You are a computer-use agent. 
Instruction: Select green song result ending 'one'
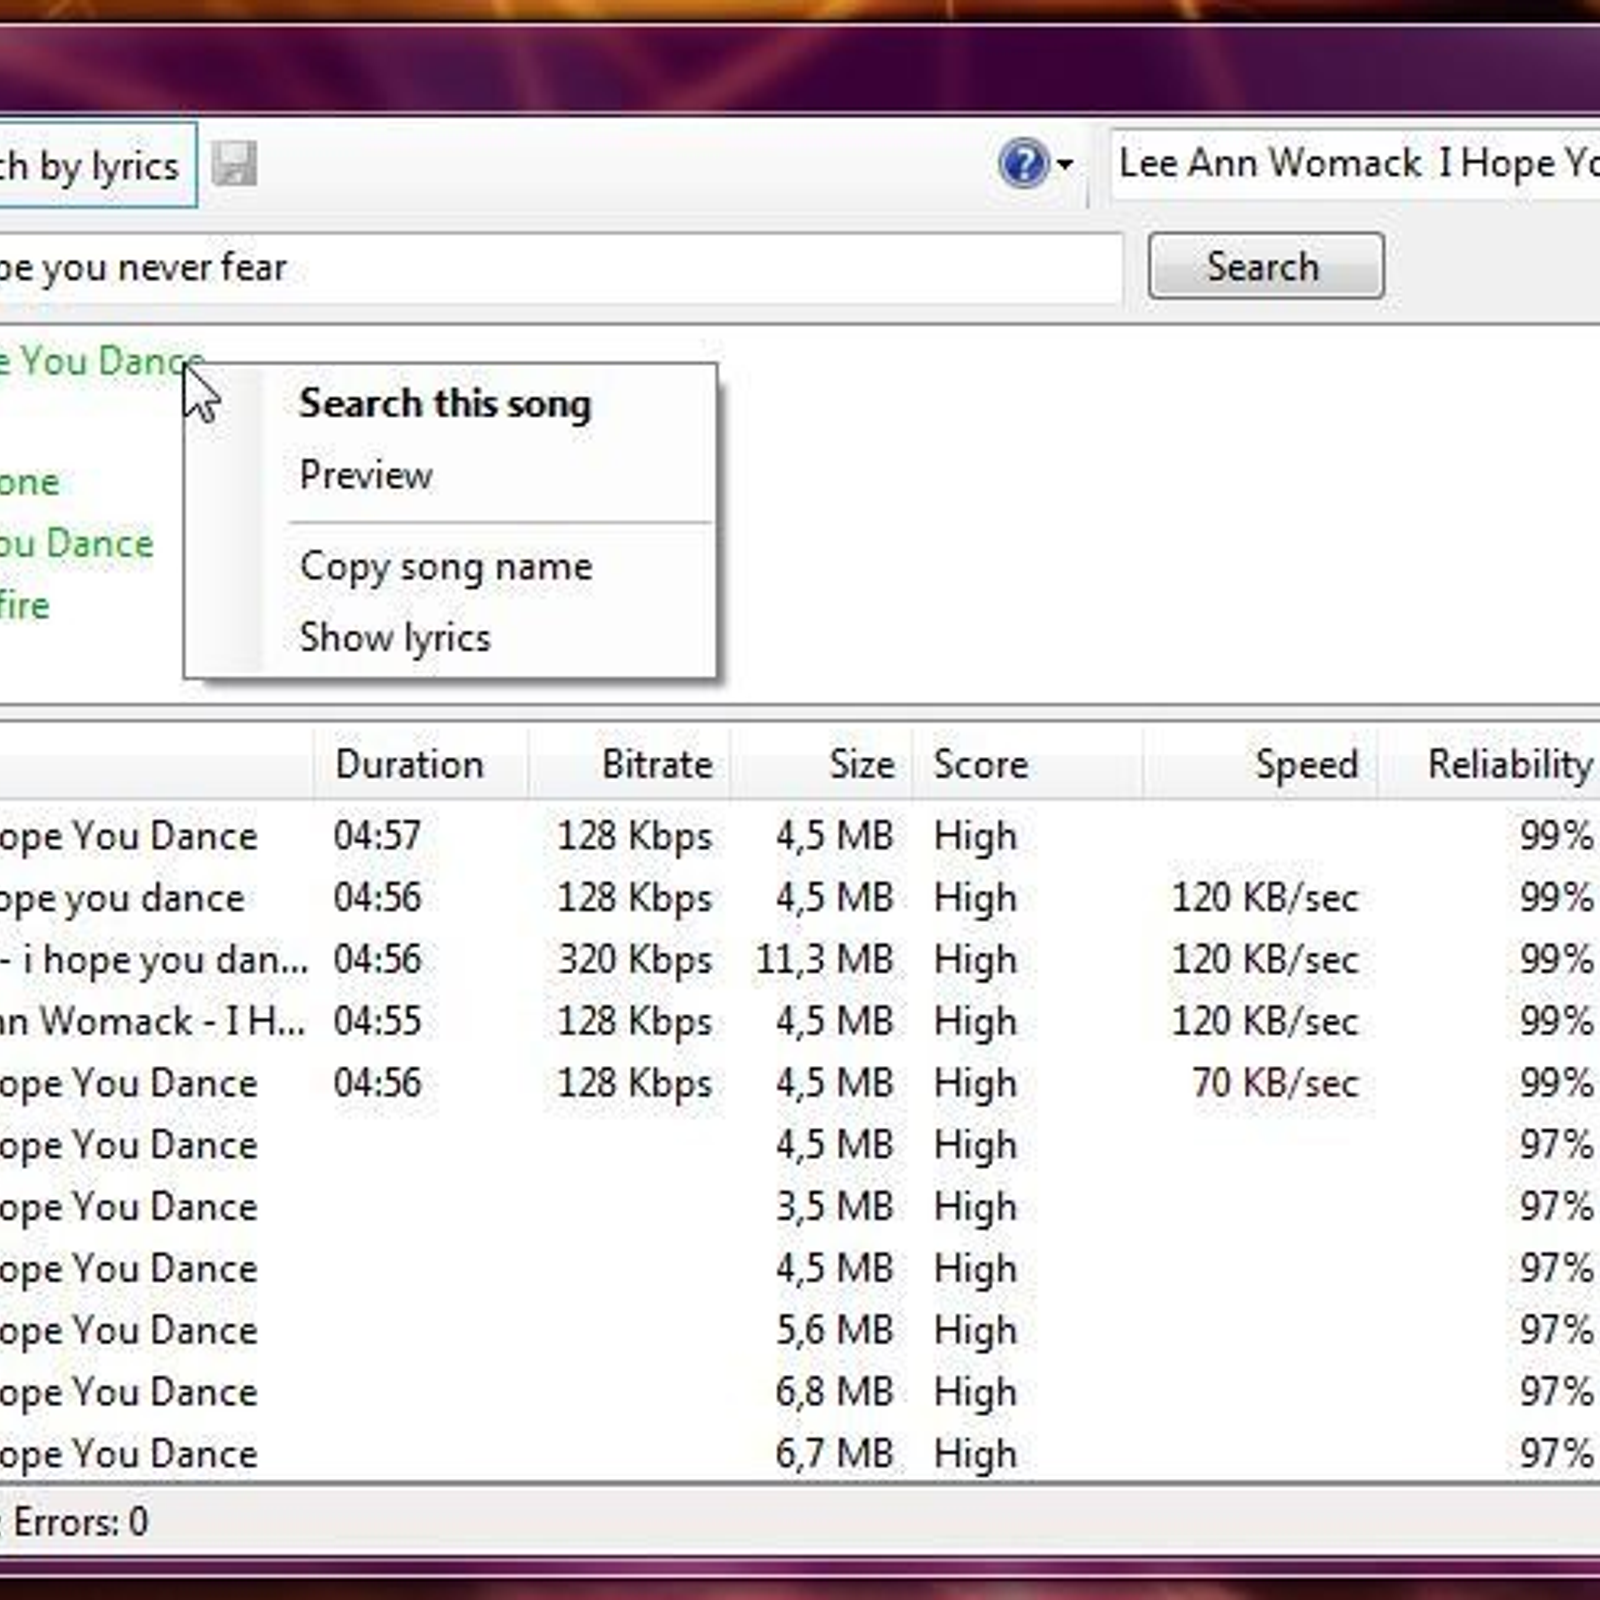pyautogui.click(x=30, y=483)
